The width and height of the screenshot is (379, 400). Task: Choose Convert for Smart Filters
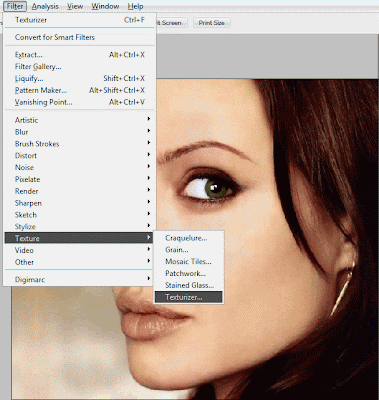[80, 37]
